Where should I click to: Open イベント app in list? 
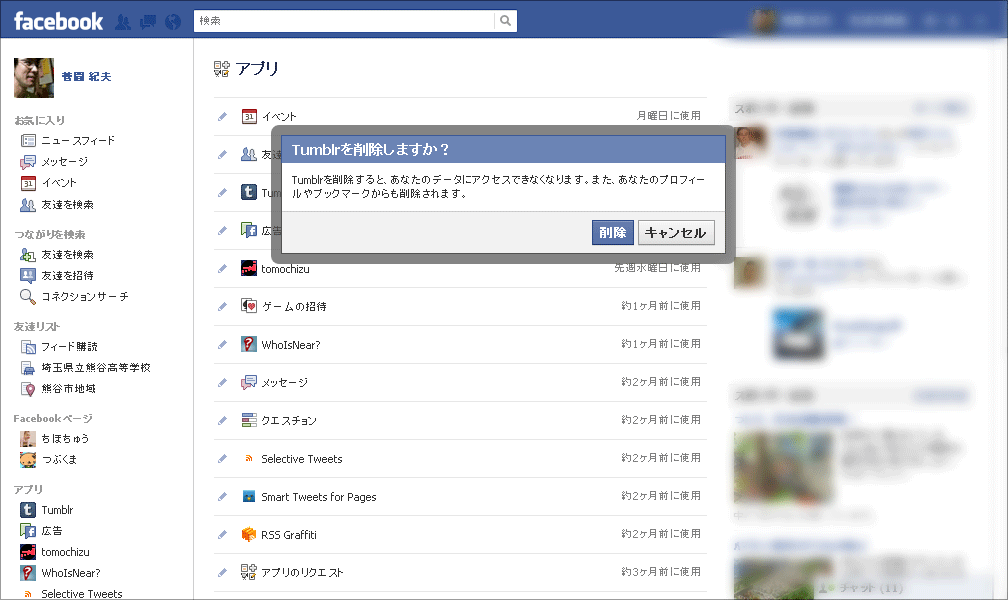click(x=279, y=116)
